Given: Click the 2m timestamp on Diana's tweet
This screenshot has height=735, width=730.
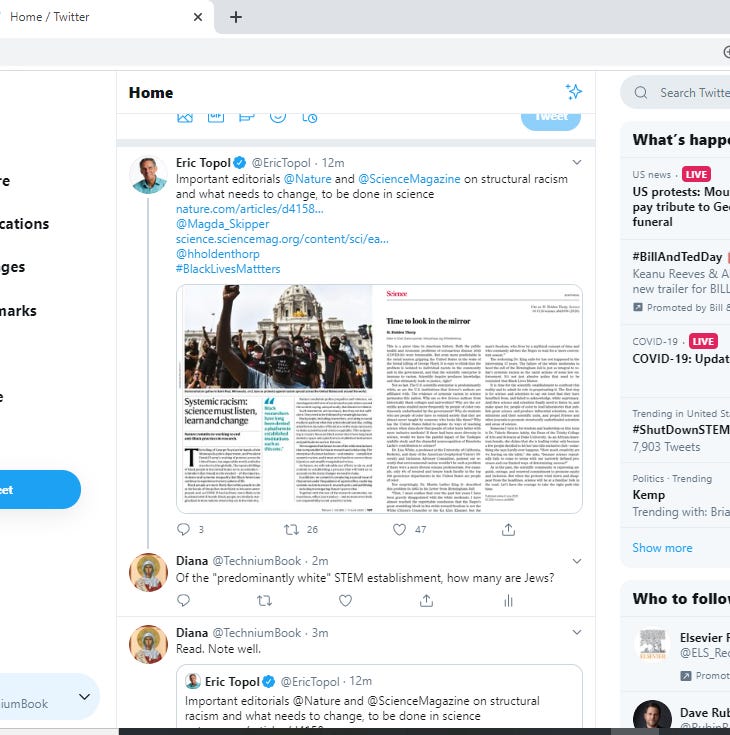Looking at the screenshot, I should click(x=320, y=561).
